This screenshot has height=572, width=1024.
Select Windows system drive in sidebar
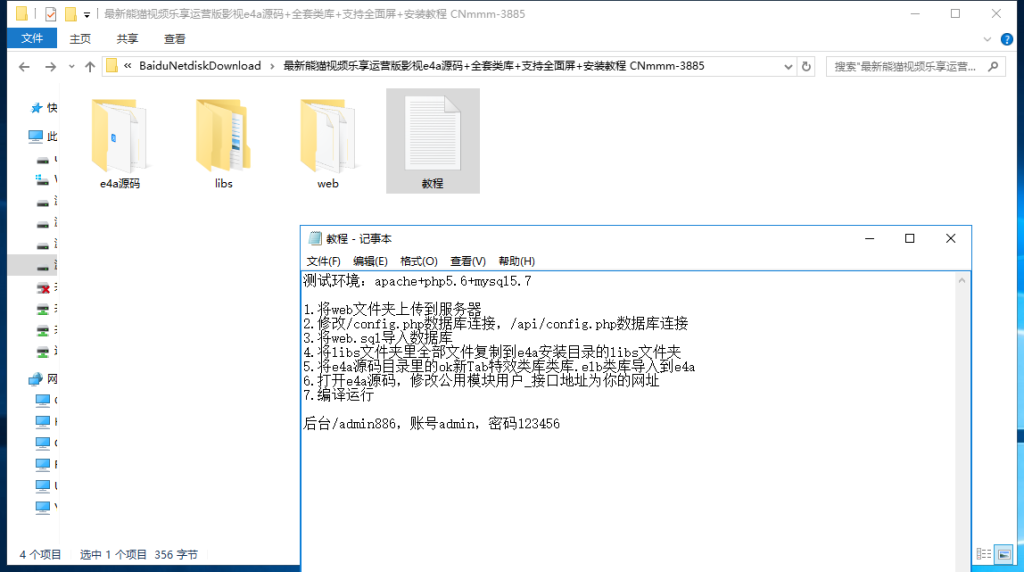(x=42, y=180)
